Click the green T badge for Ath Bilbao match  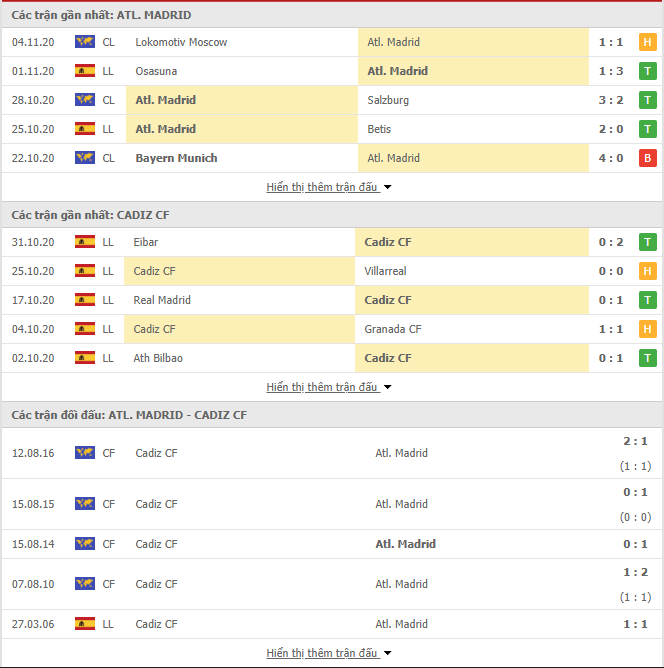647,358
